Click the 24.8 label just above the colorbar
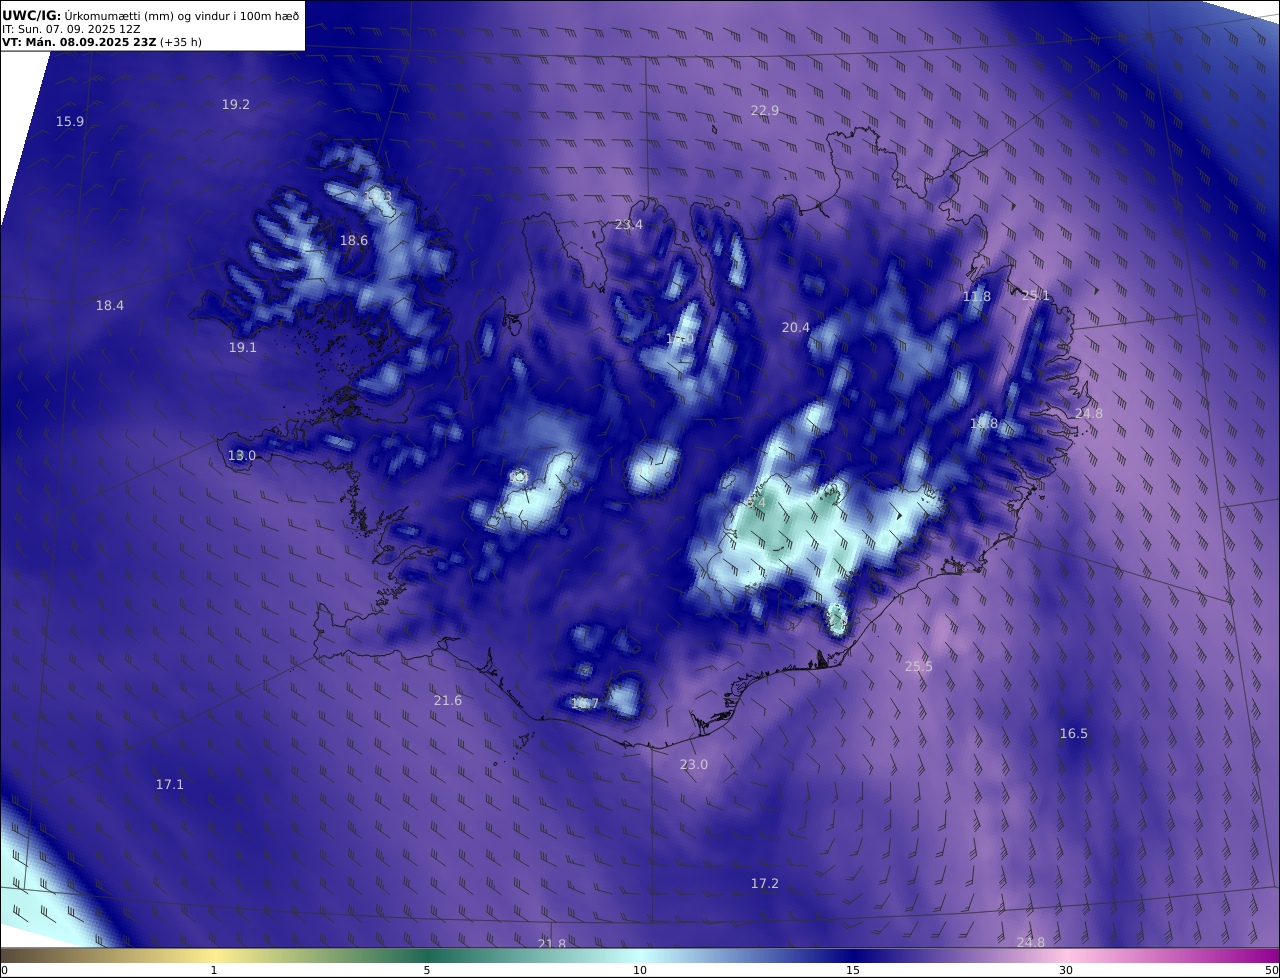 pyautogui.click(x=1031, y=942)
